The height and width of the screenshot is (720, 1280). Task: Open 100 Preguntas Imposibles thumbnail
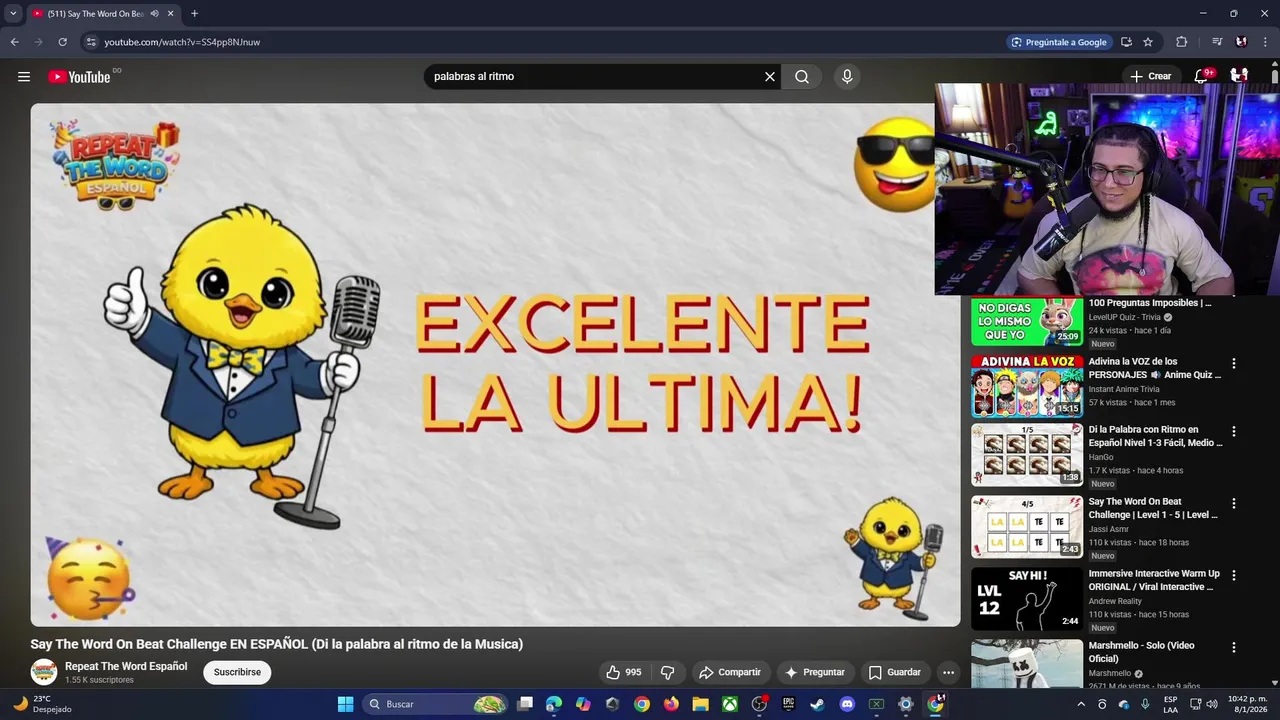[x=1027, y=321]
